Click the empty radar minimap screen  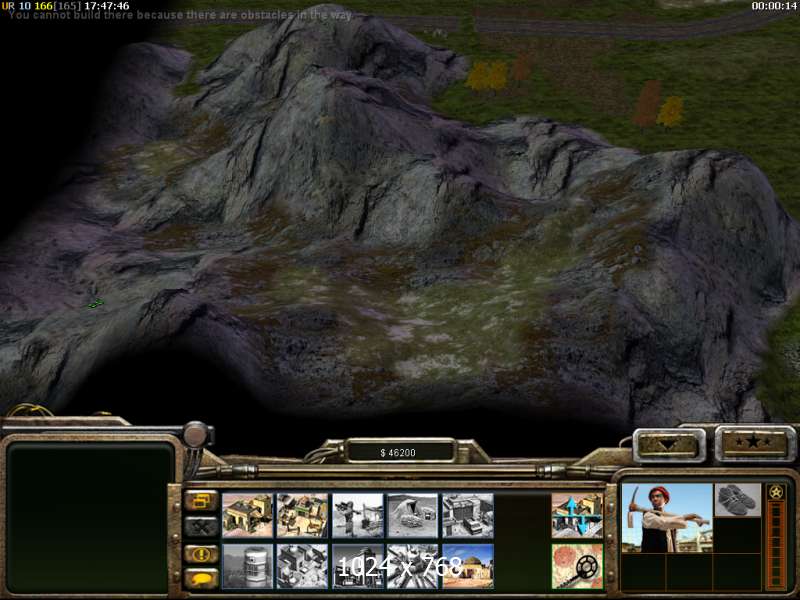[x=90, y=518]
